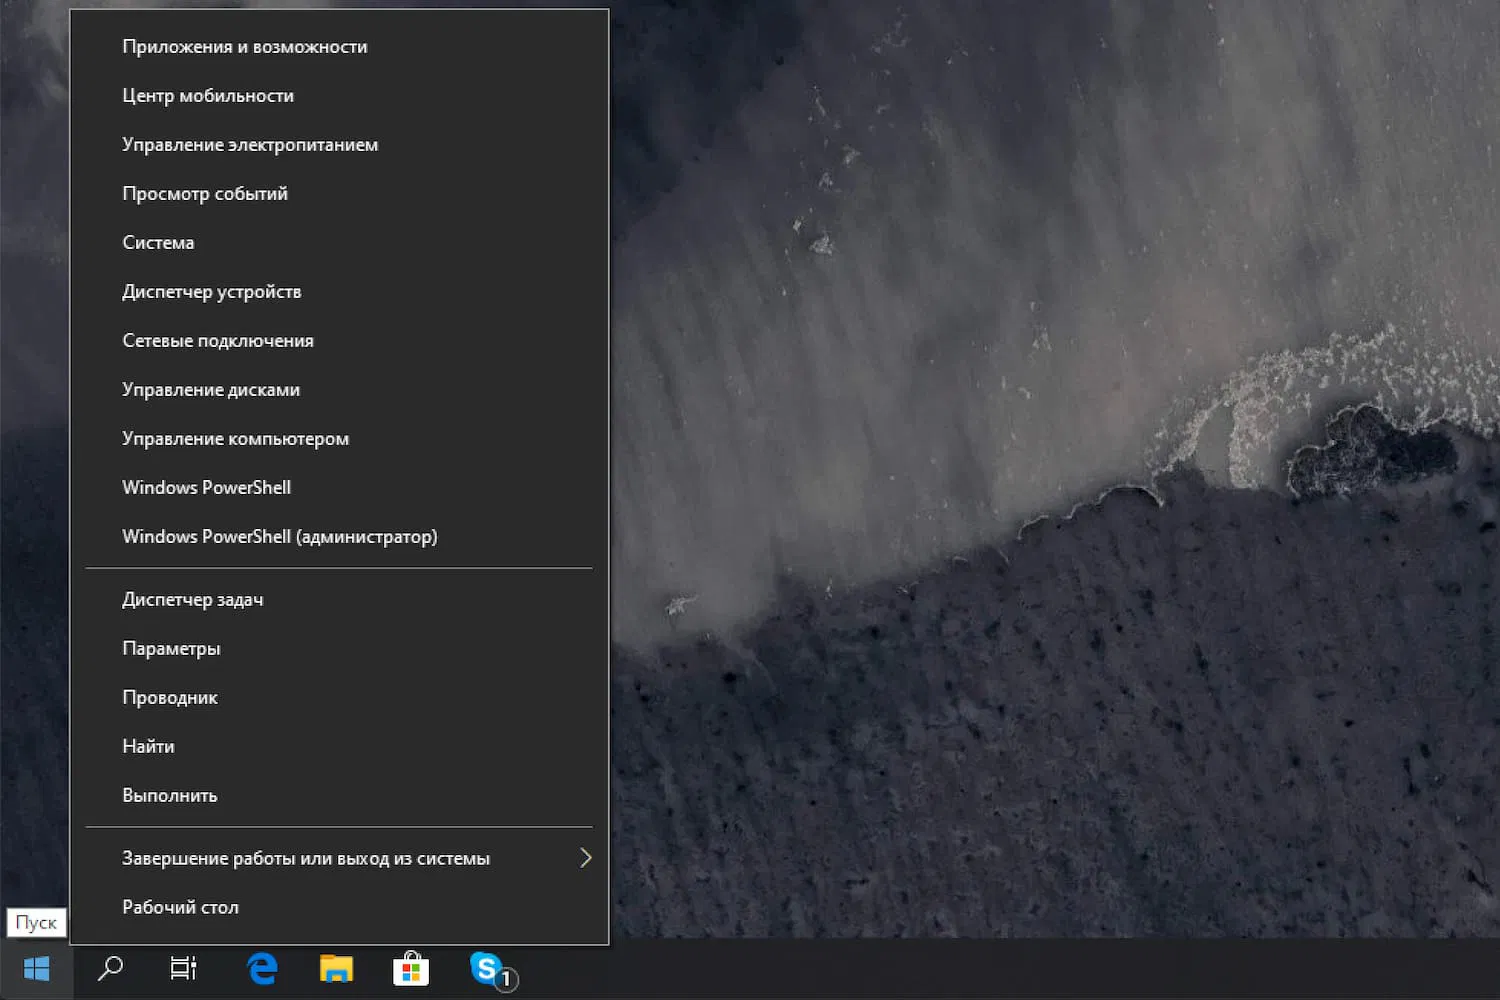Open 'Диспетчер устройств'

(339, 292)
